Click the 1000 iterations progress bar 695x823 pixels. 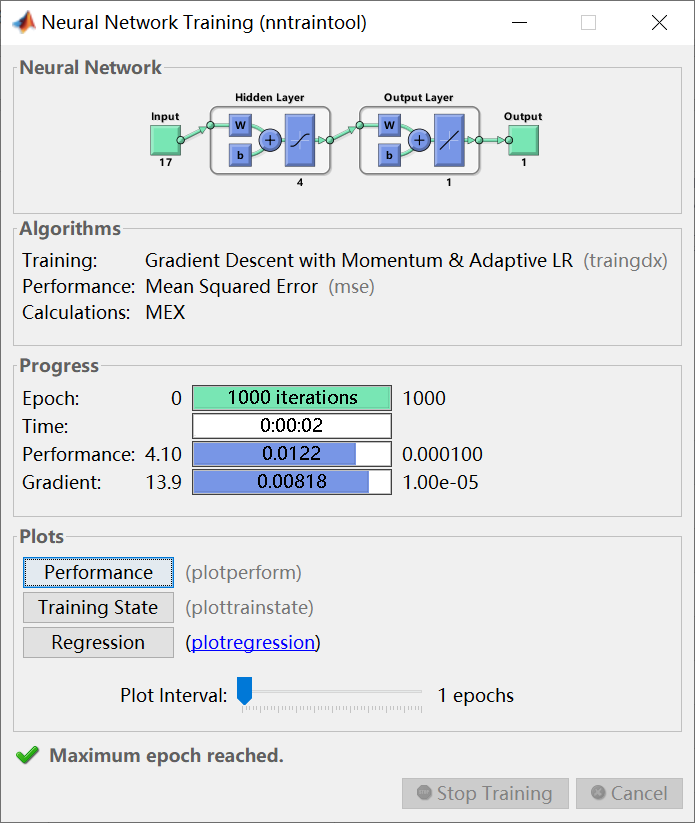[x=291, y=398]
